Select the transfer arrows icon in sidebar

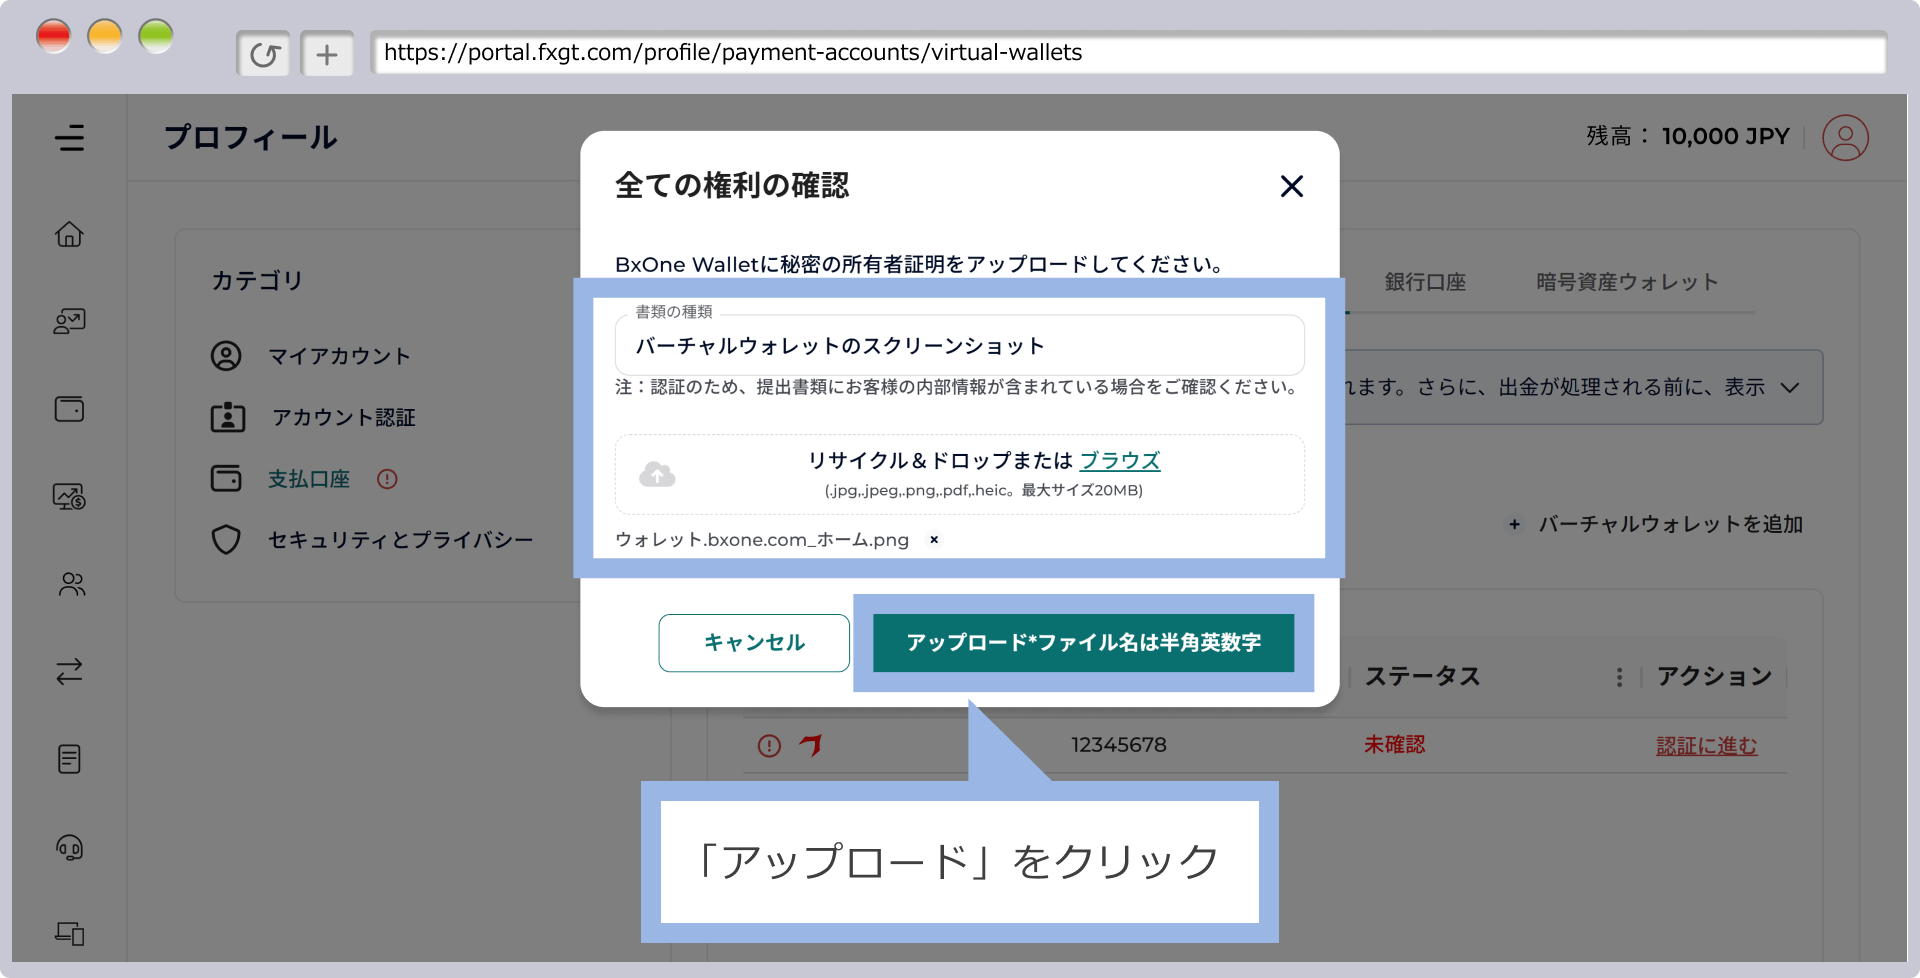pyautogui.click(x=69, y=671)
